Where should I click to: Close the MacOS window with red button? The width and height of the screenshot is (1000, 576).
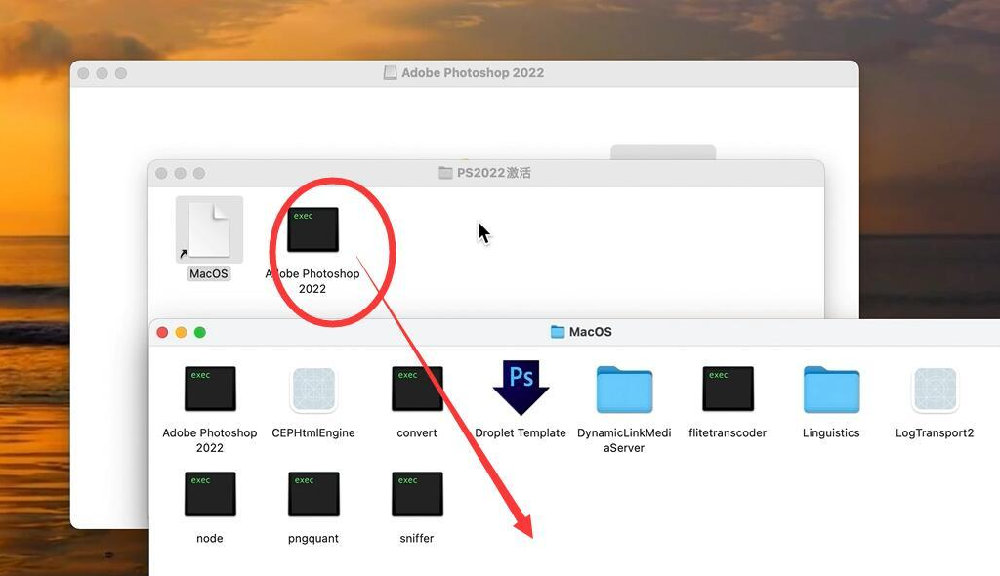[162, 332]
